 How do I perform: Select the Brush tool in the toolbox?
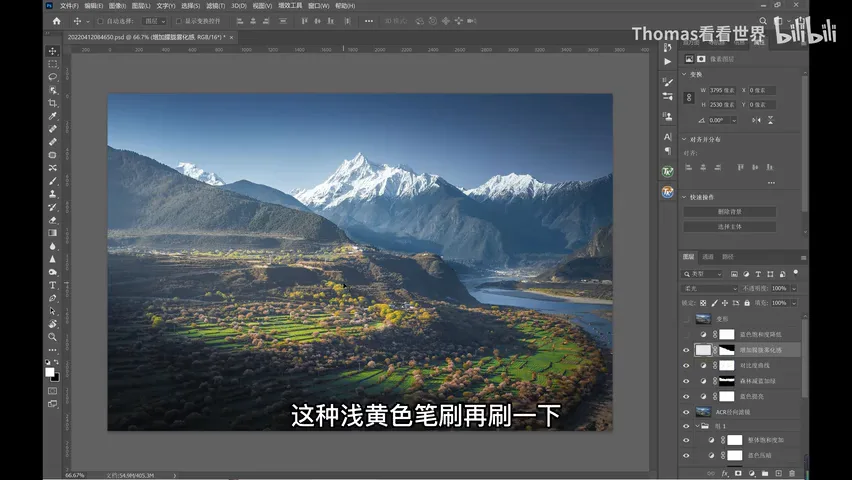[53, 181]
